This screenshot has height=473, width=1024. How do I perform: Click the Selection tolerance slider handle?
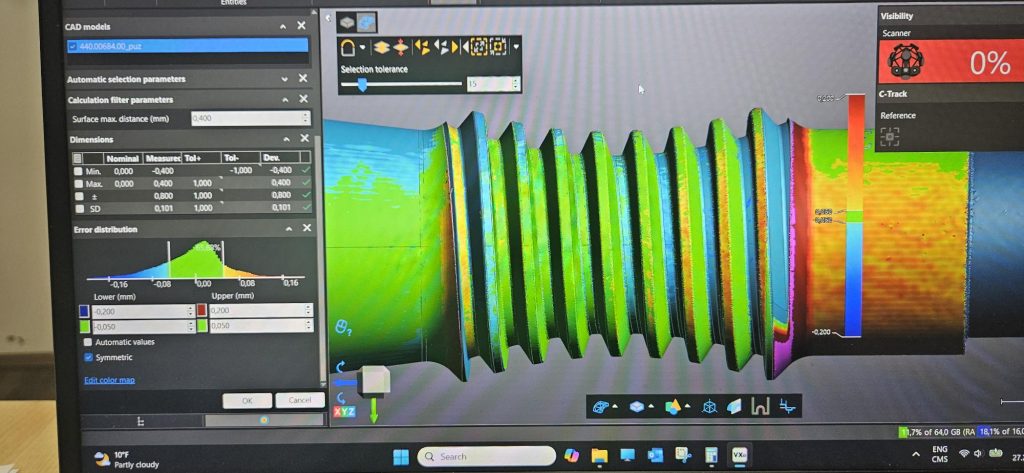(x=362, y=85)
